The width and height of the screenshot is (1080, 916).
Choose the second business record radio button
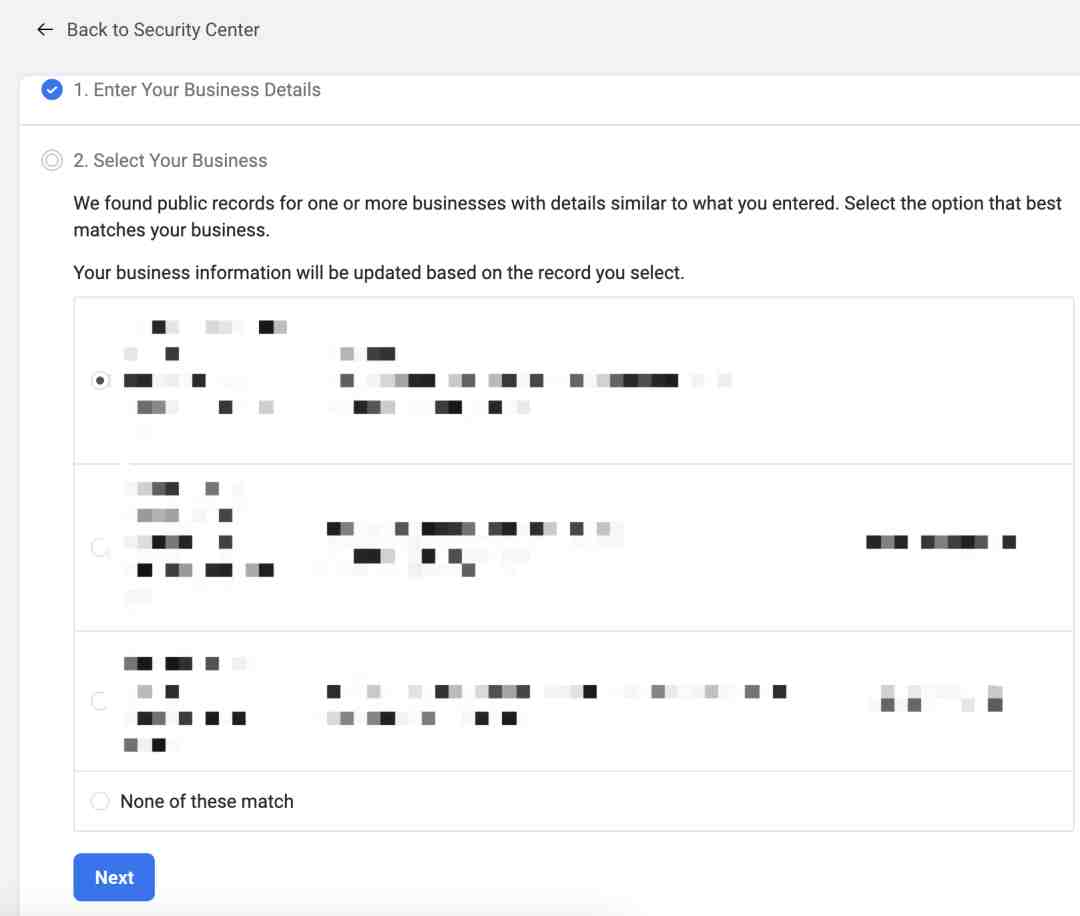[x=101, y=548]
